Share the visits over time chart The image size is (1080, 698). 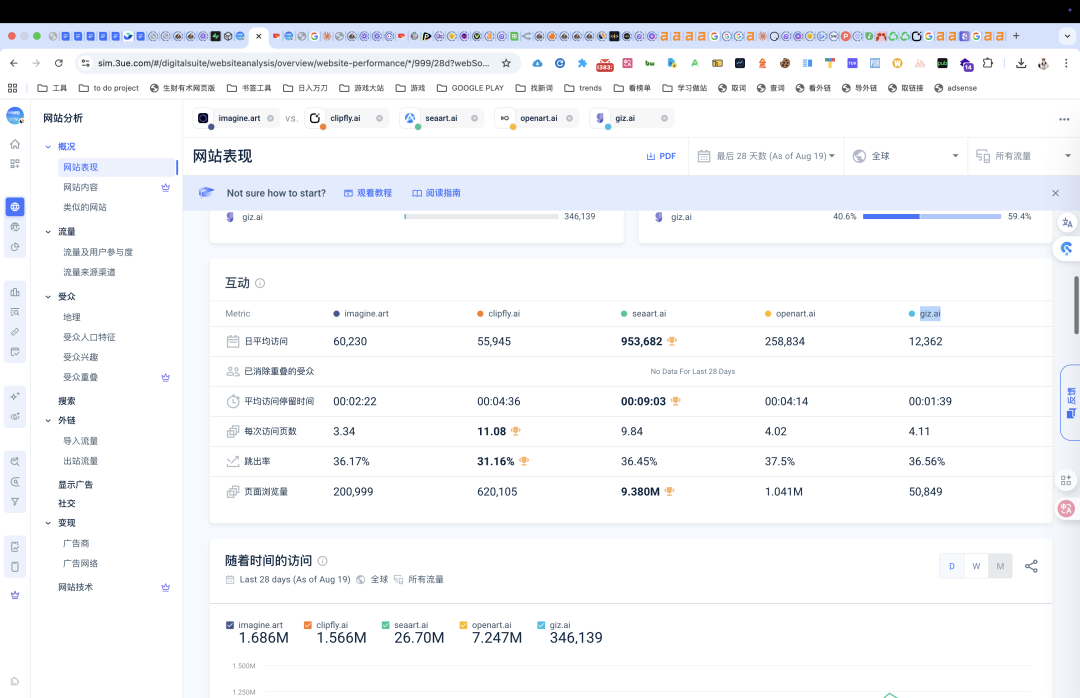[x=1031, y=566]
